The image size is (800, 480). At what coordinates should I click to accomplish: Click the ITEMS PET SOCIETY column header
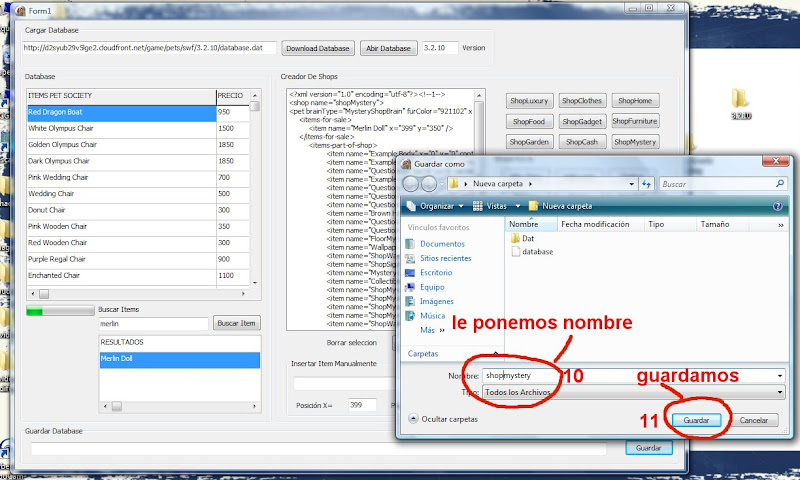[121, 96]
